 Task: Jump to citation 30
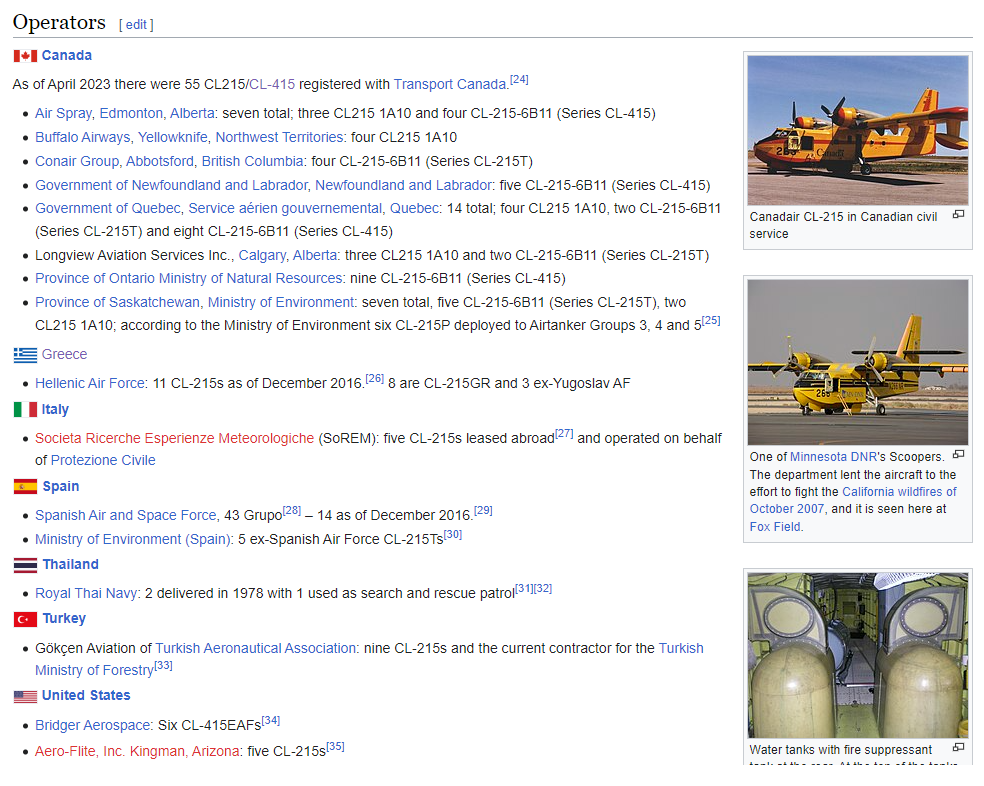pyautogui.click(x=452, y=535)
